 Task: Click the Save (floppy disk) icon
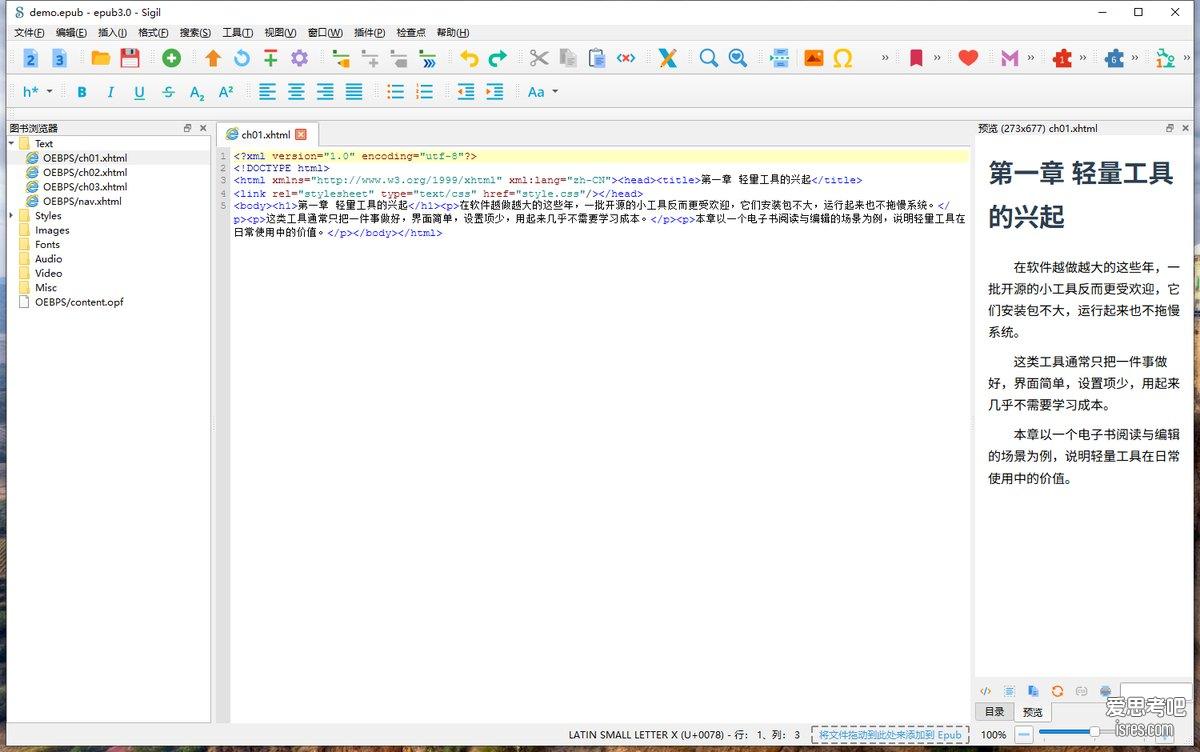point(130,58)
